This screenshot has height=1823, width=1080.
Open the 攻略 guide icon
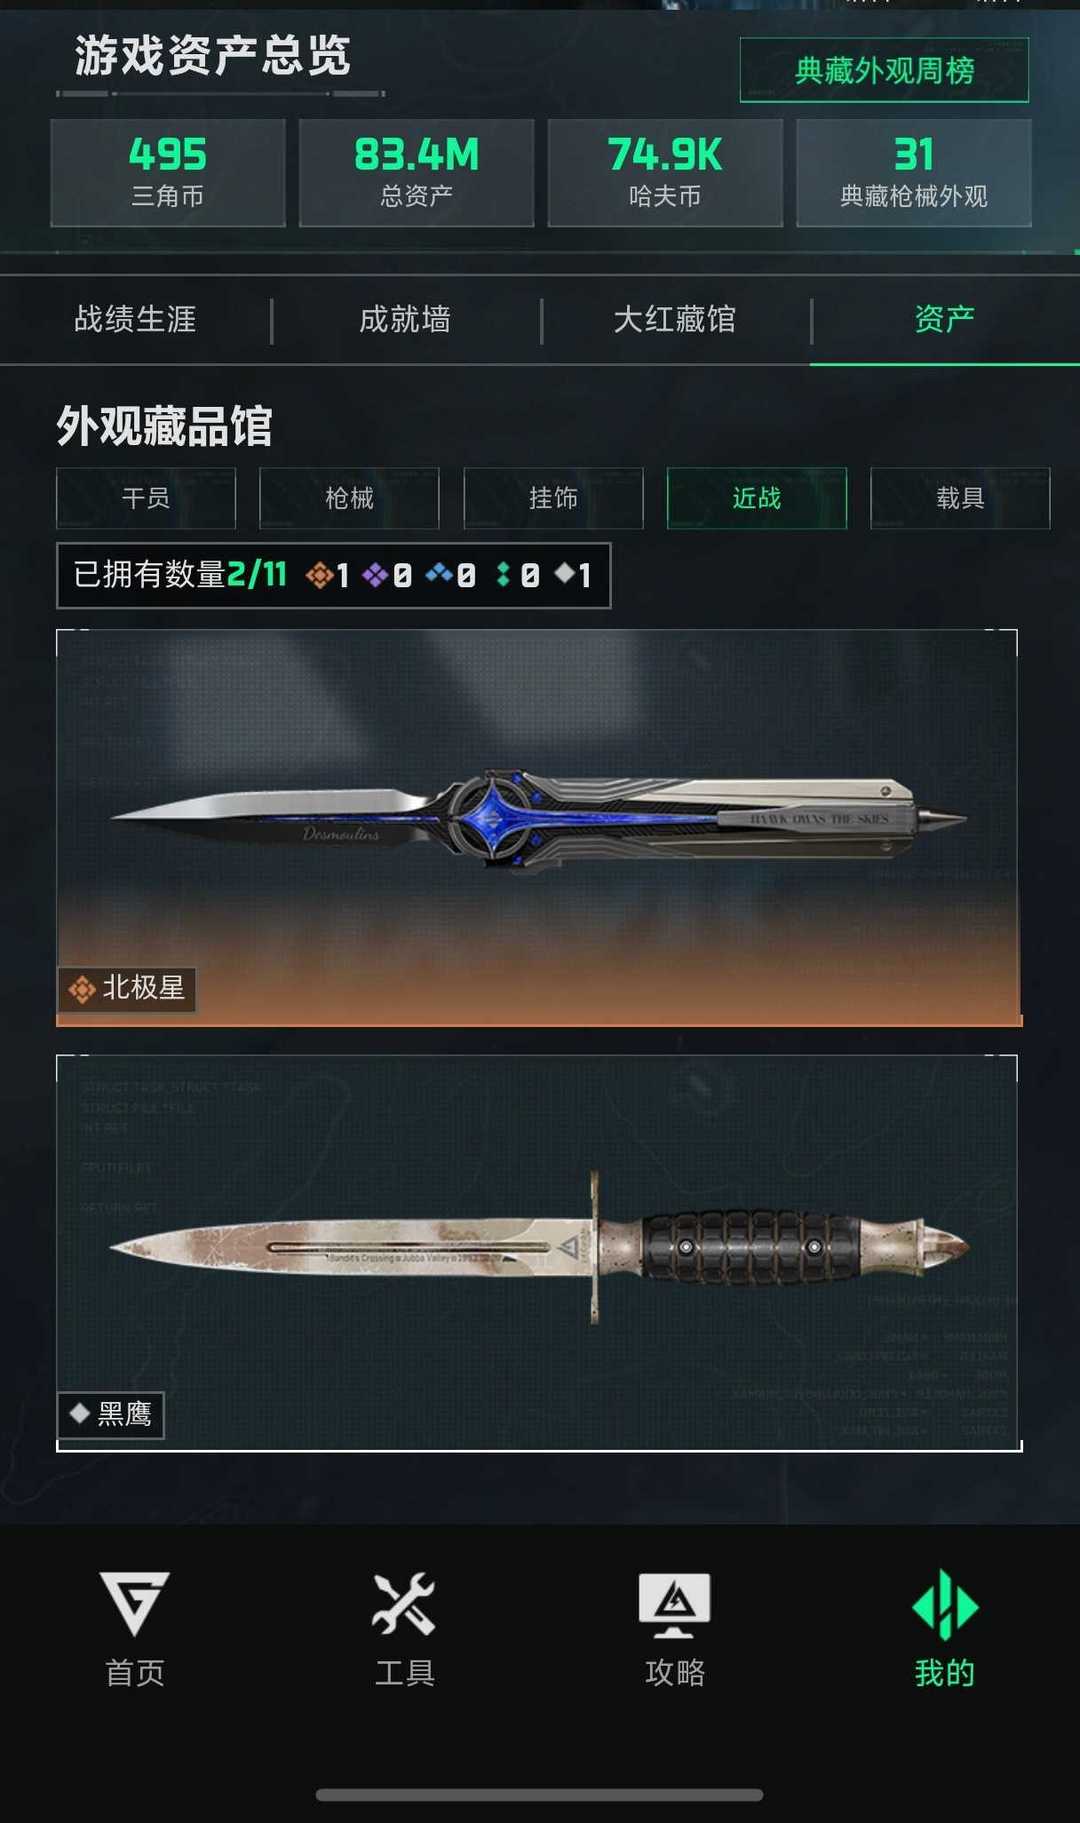[x=675, y=1604]
